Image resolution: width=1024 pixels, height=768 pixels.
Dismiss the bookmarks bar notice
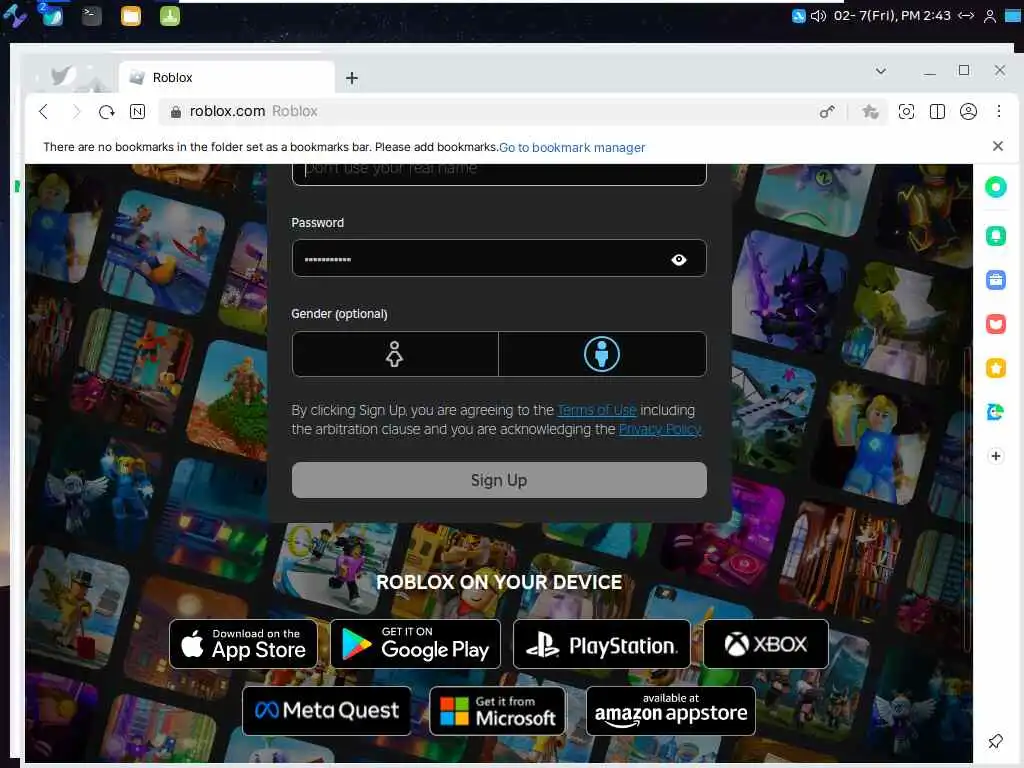[x=997, y=146]
